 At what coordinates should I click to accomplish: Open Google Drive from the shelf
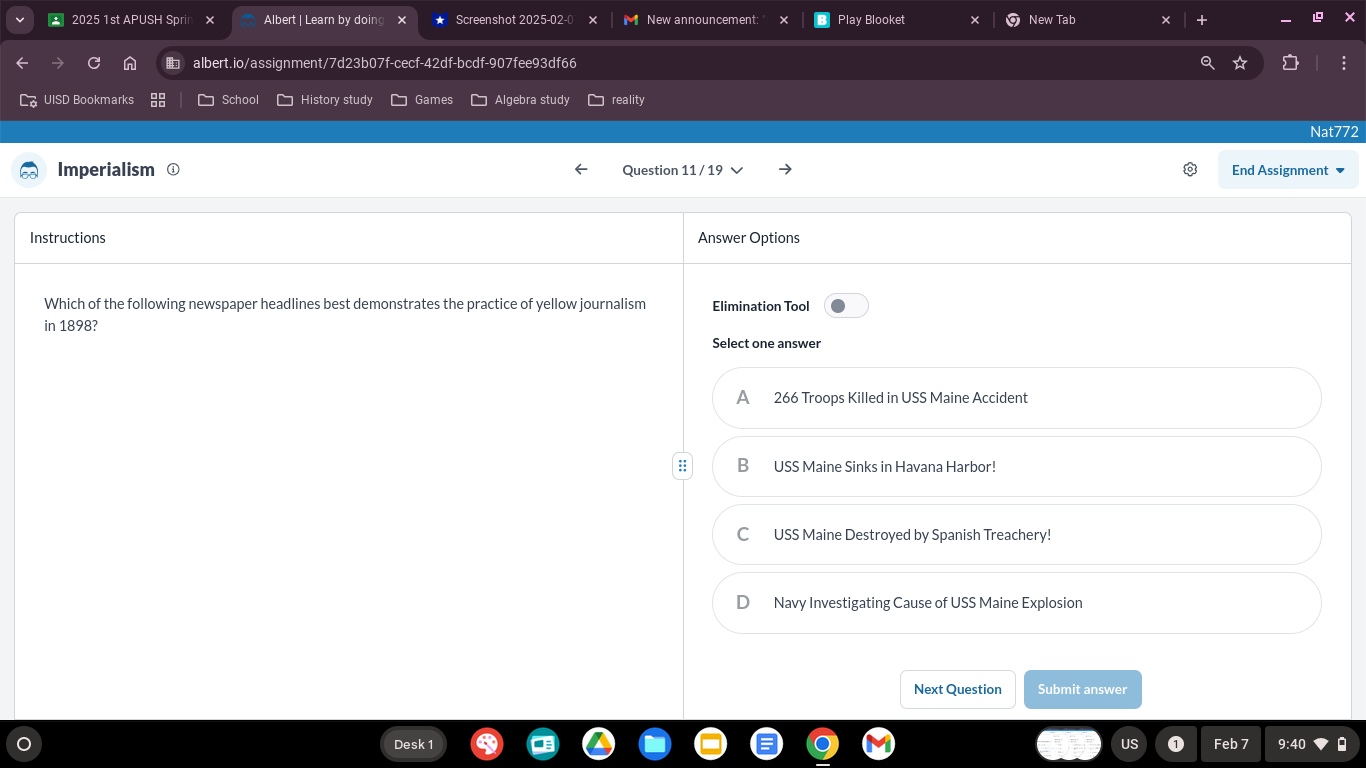click(599, 744)
